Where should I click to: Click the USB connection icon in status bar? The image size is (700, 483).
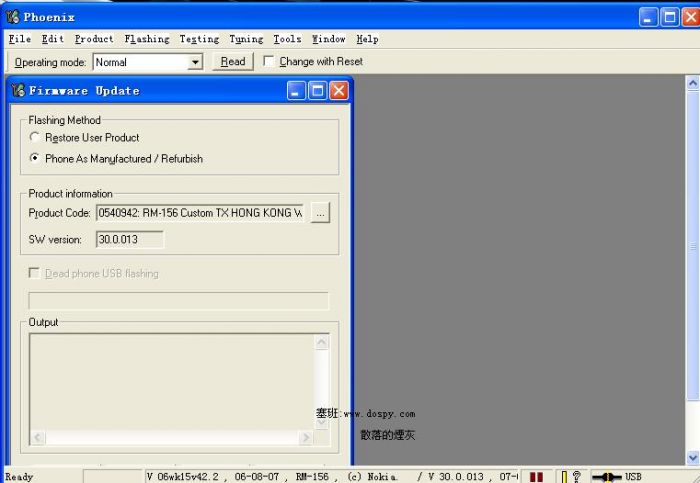[606, 477]
